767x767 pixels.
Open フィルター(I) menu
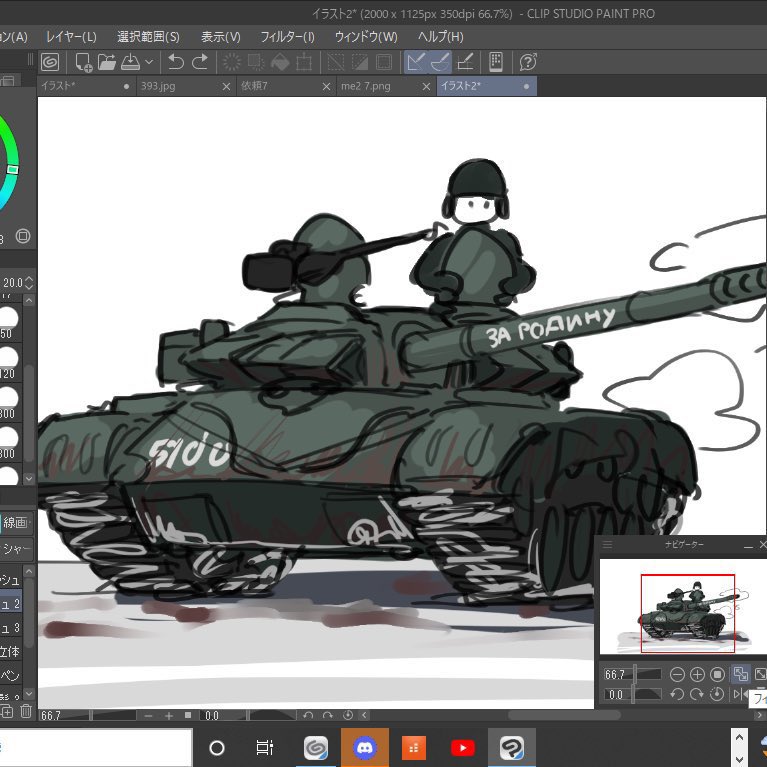287,37
